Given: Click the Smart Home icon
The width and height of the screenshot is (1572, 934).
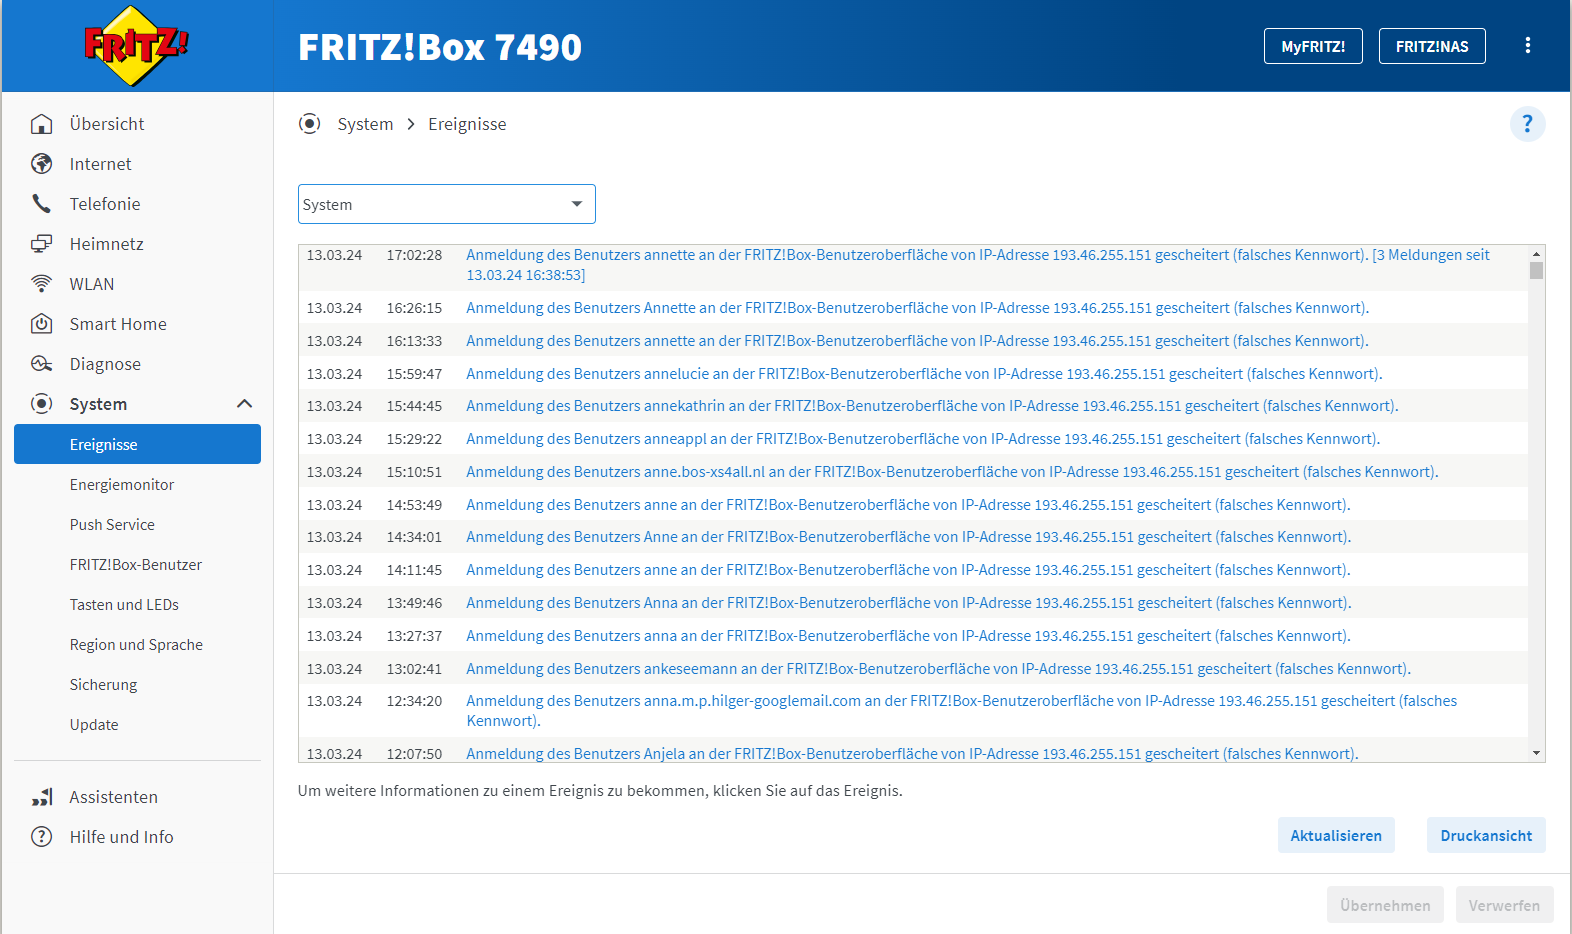Looking at the screenshot, I should (x=41, y=324).
